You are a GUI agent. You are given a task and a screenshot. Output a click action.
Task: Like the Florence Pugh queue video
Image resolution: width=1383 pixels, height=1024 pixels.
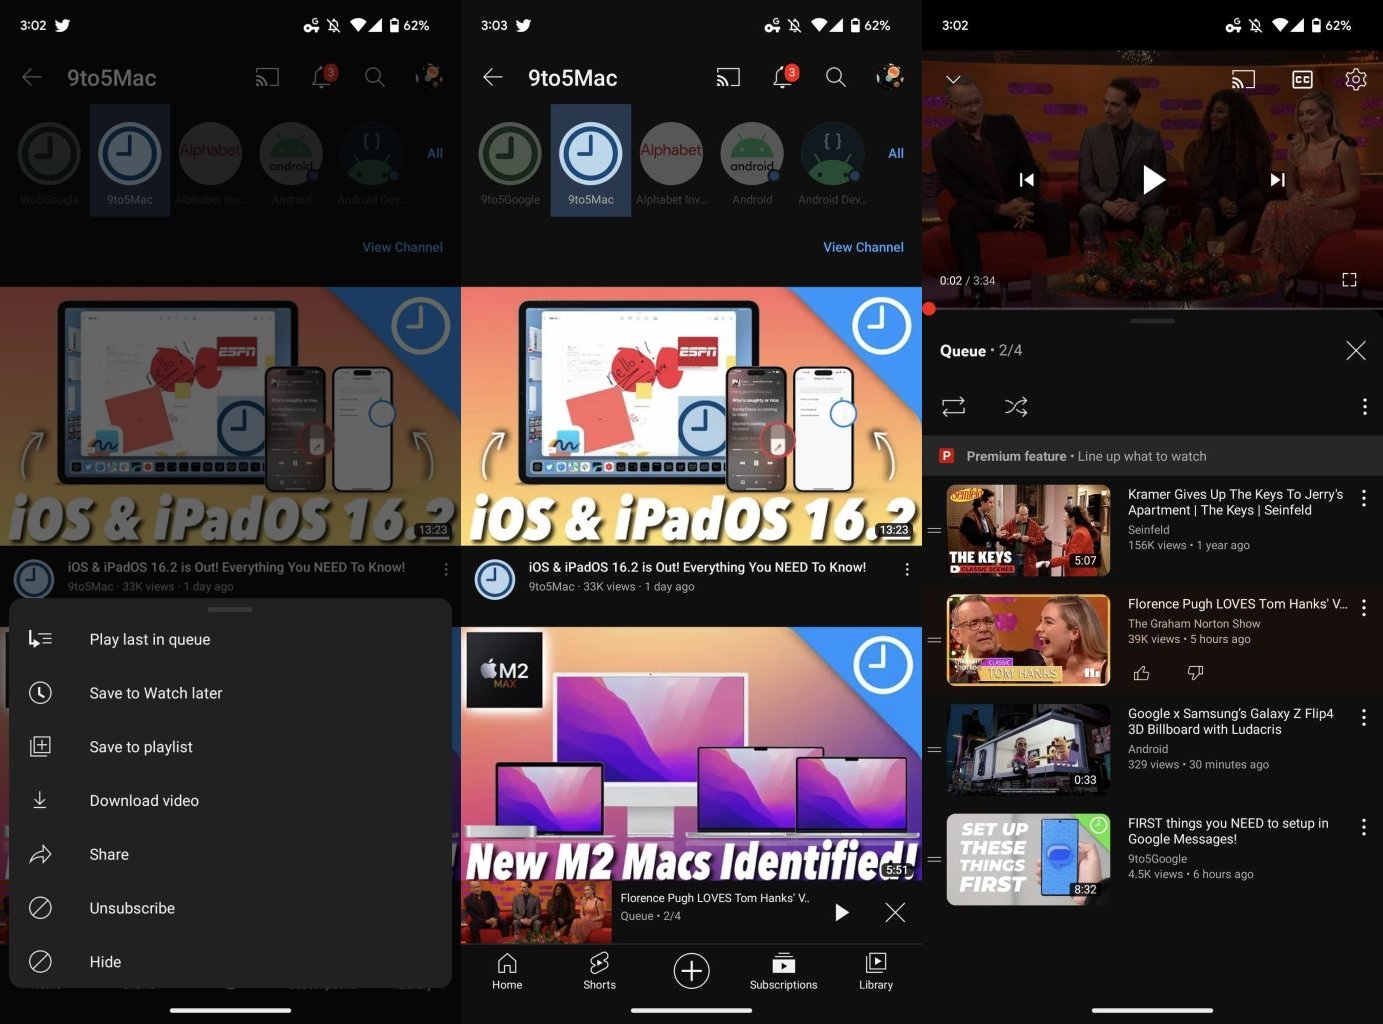1141,673
